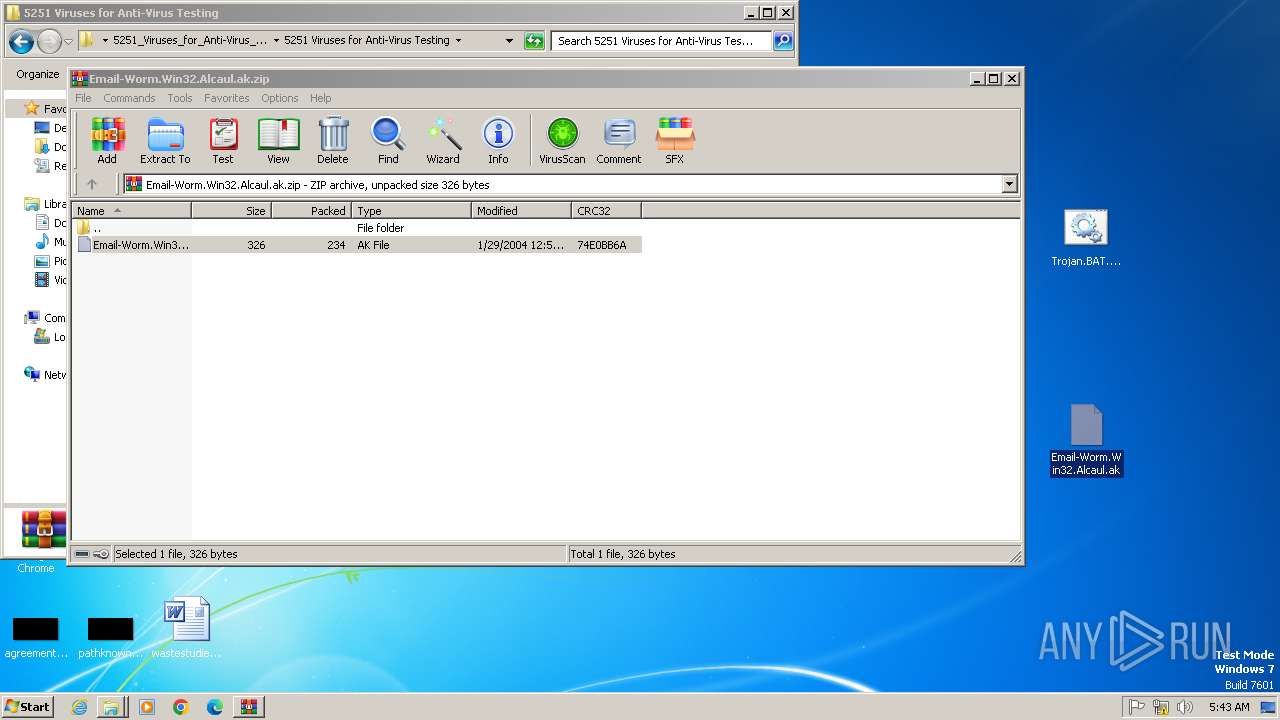
Task: Open the View file tool
Action: pyautogui.click(x=278, y=141)
